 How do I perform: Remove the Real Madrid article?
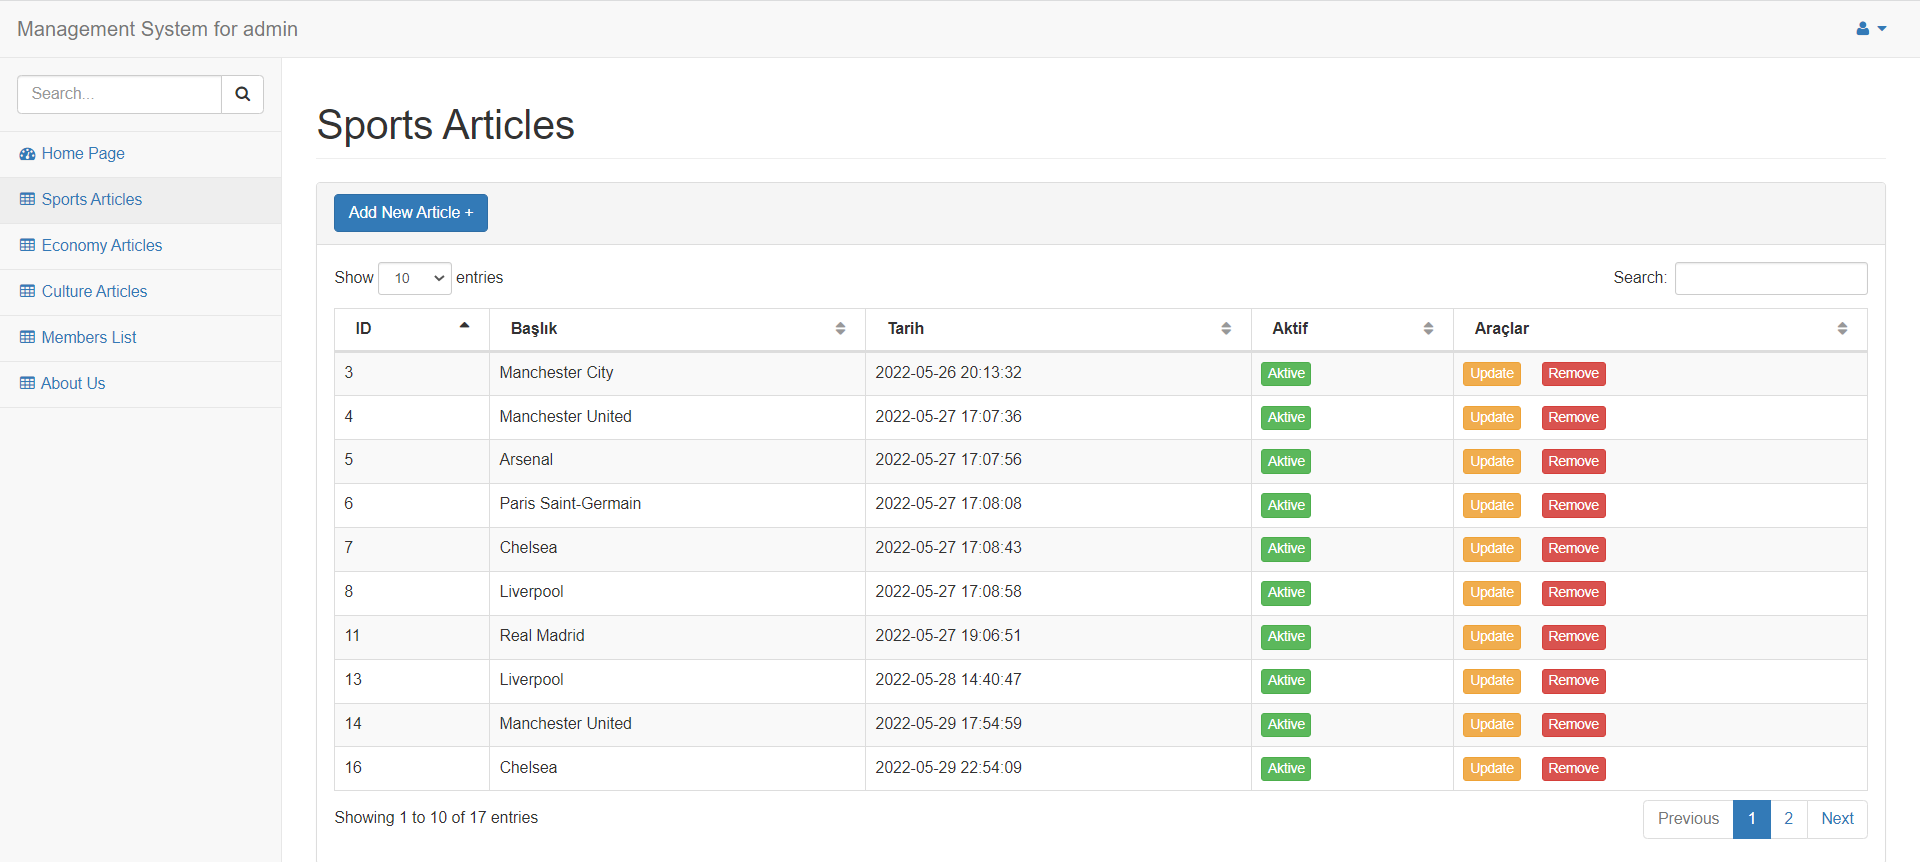(1573, 637)
